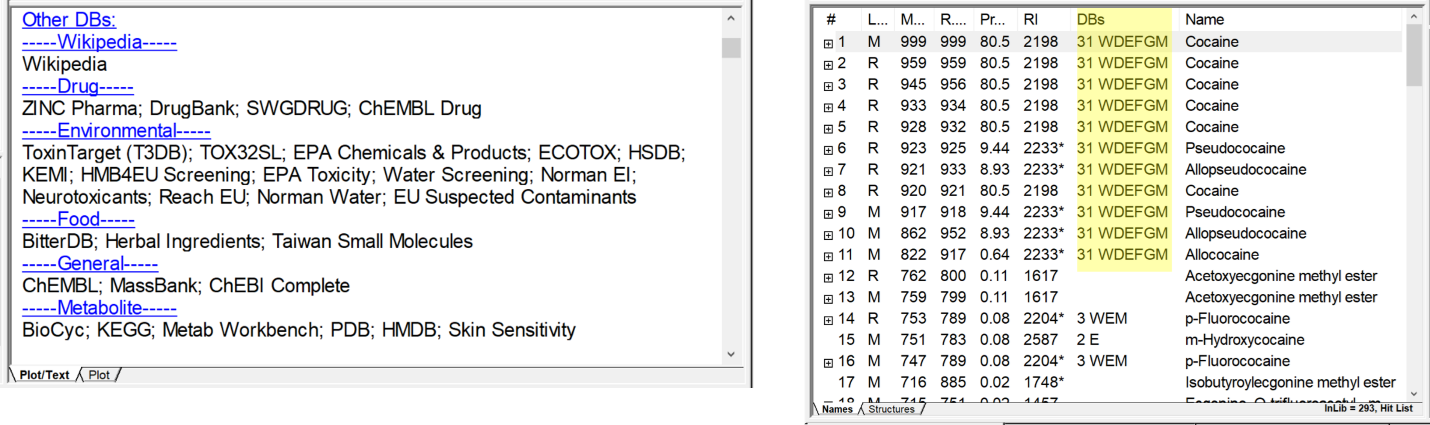Viewport: 1430px width, 425px height.
Task: Open the Environmental section header link
Action: click(116, 130)
